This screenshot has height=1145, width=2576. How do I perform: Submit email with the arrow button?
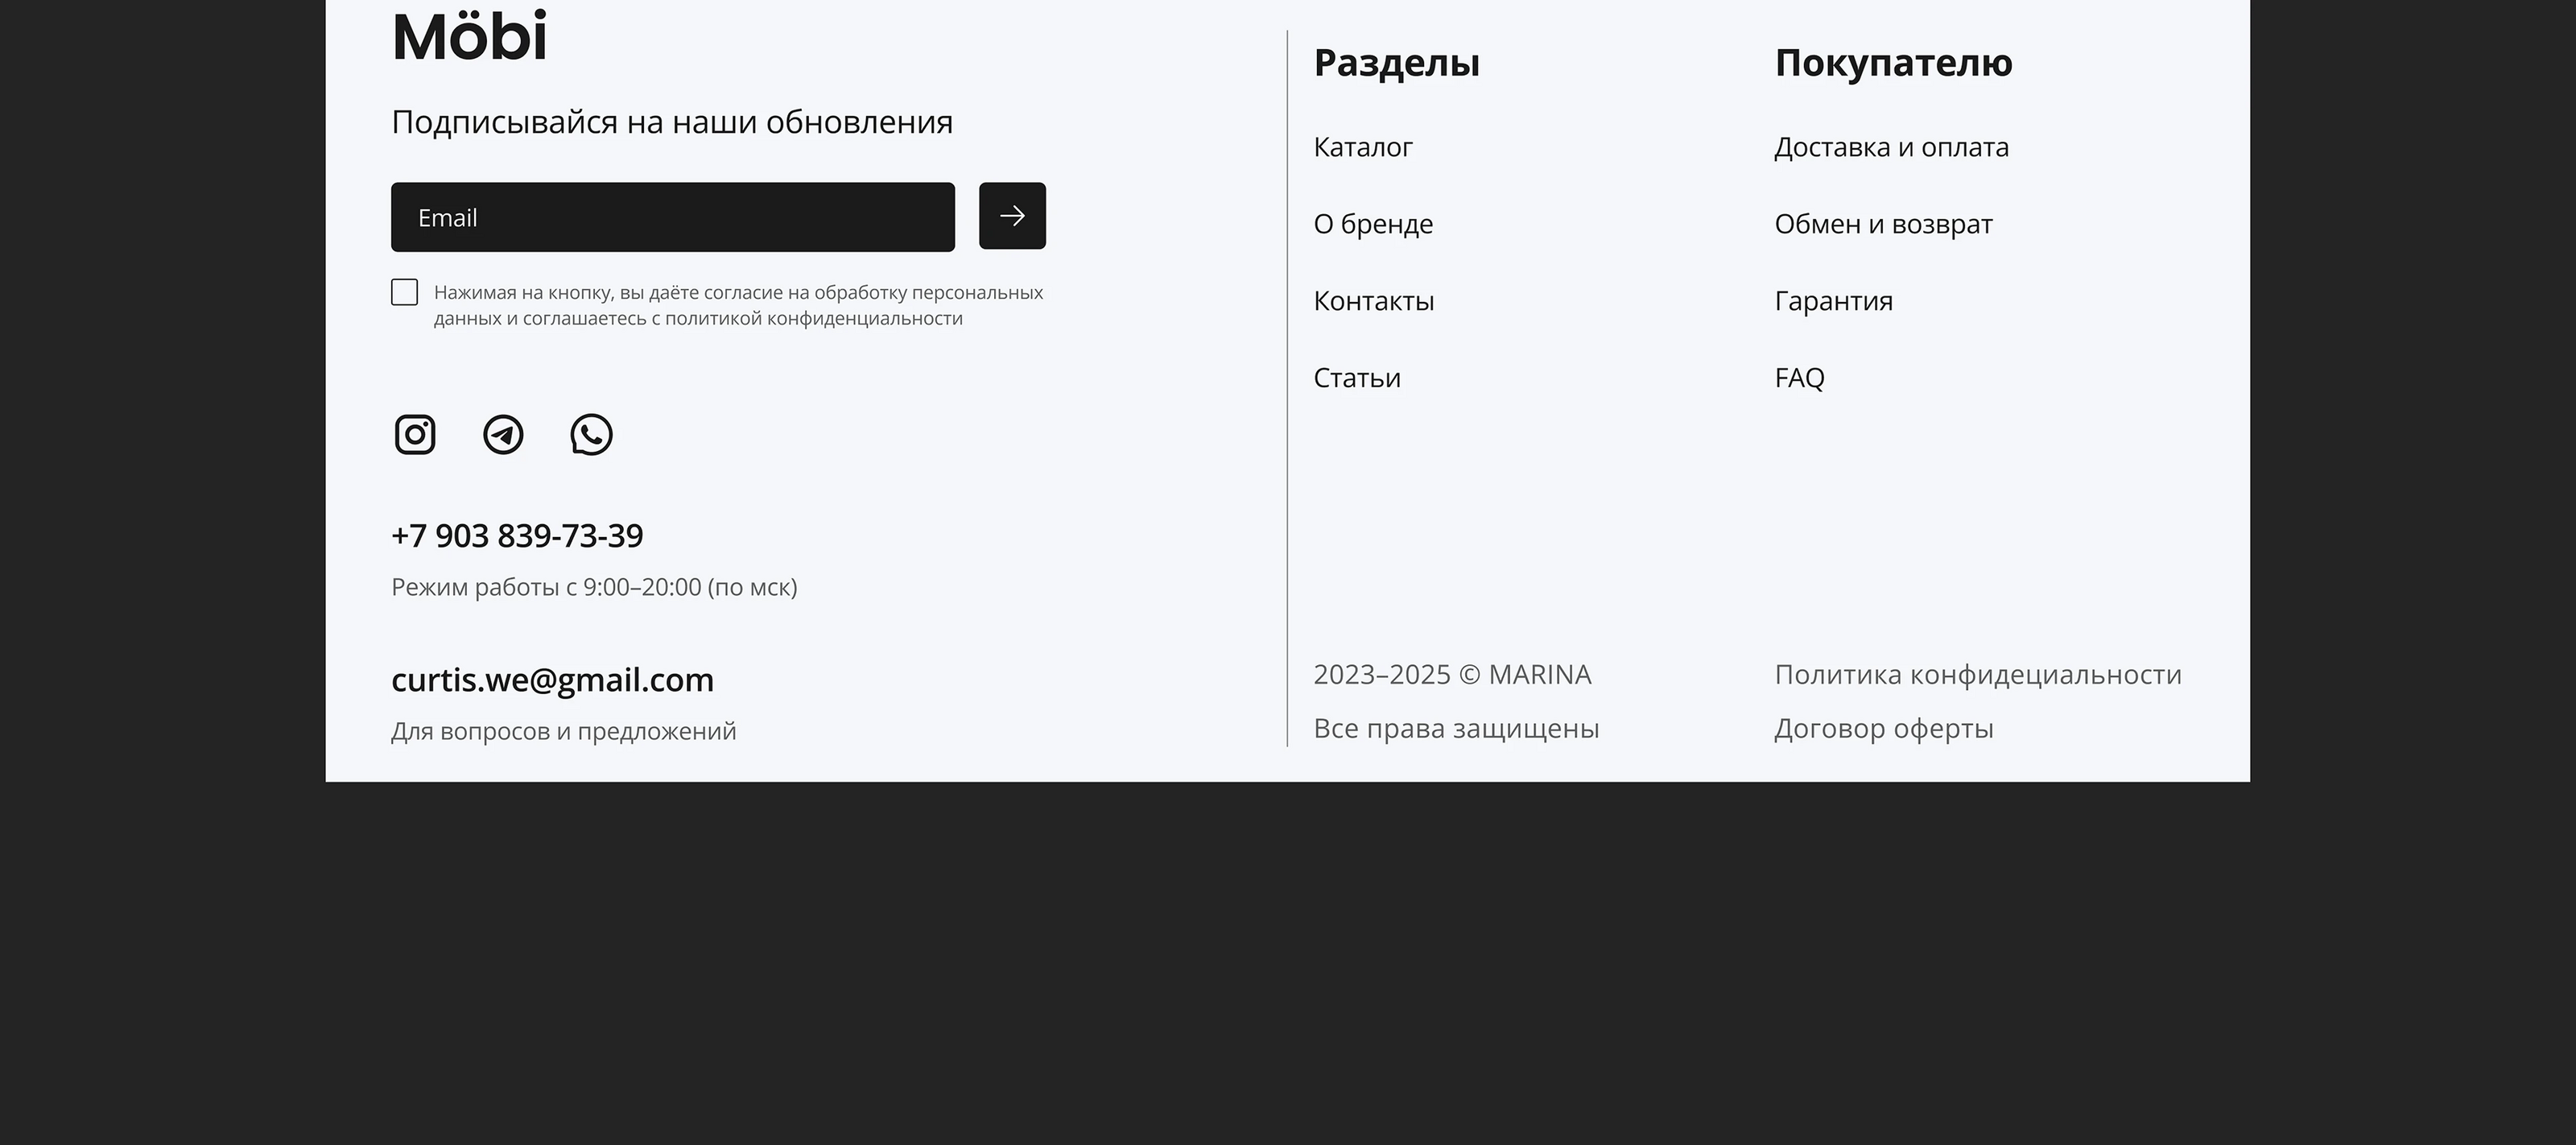tap(1012, 216)
